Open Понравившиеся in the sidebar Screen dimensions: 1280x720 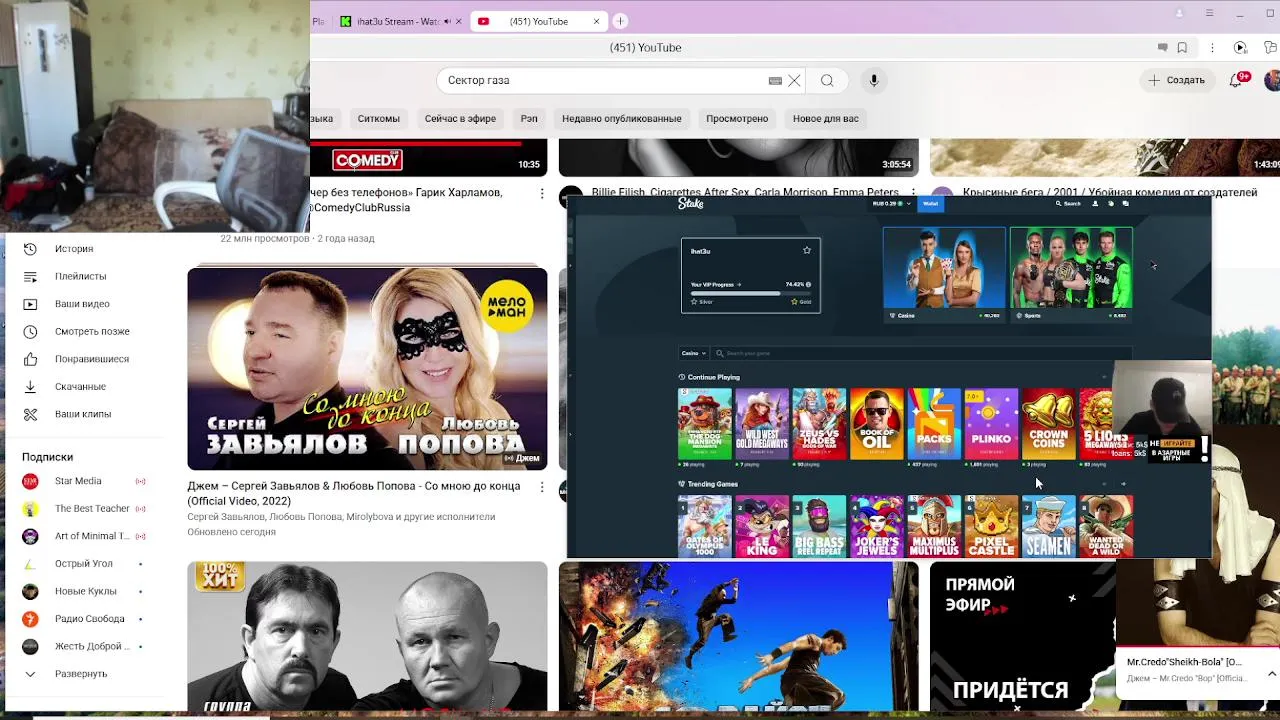[92, 359]
